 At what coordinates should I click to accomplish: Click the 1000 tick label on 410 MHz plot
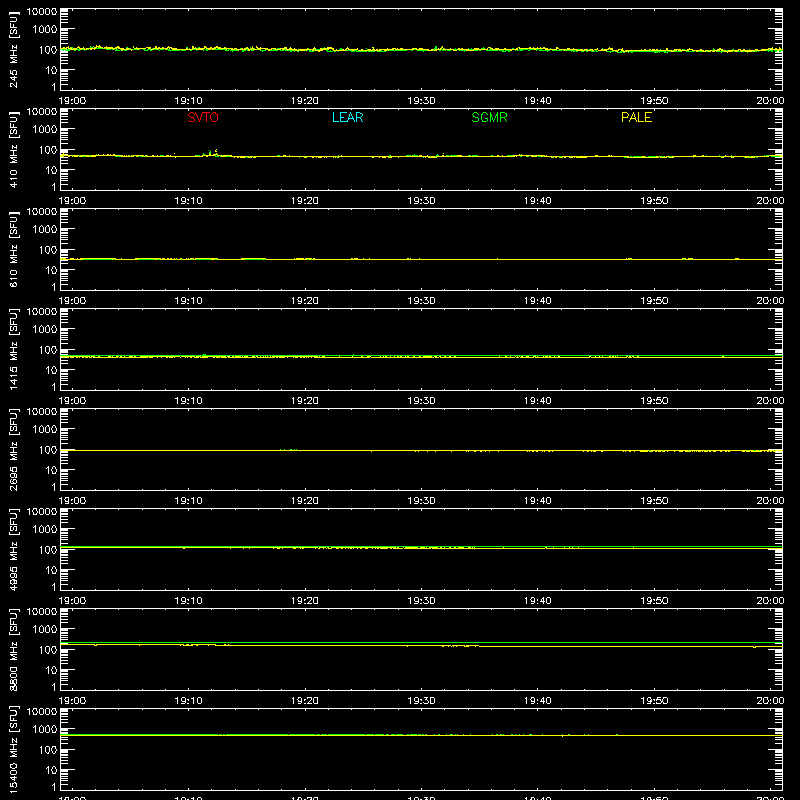[45, 130]
